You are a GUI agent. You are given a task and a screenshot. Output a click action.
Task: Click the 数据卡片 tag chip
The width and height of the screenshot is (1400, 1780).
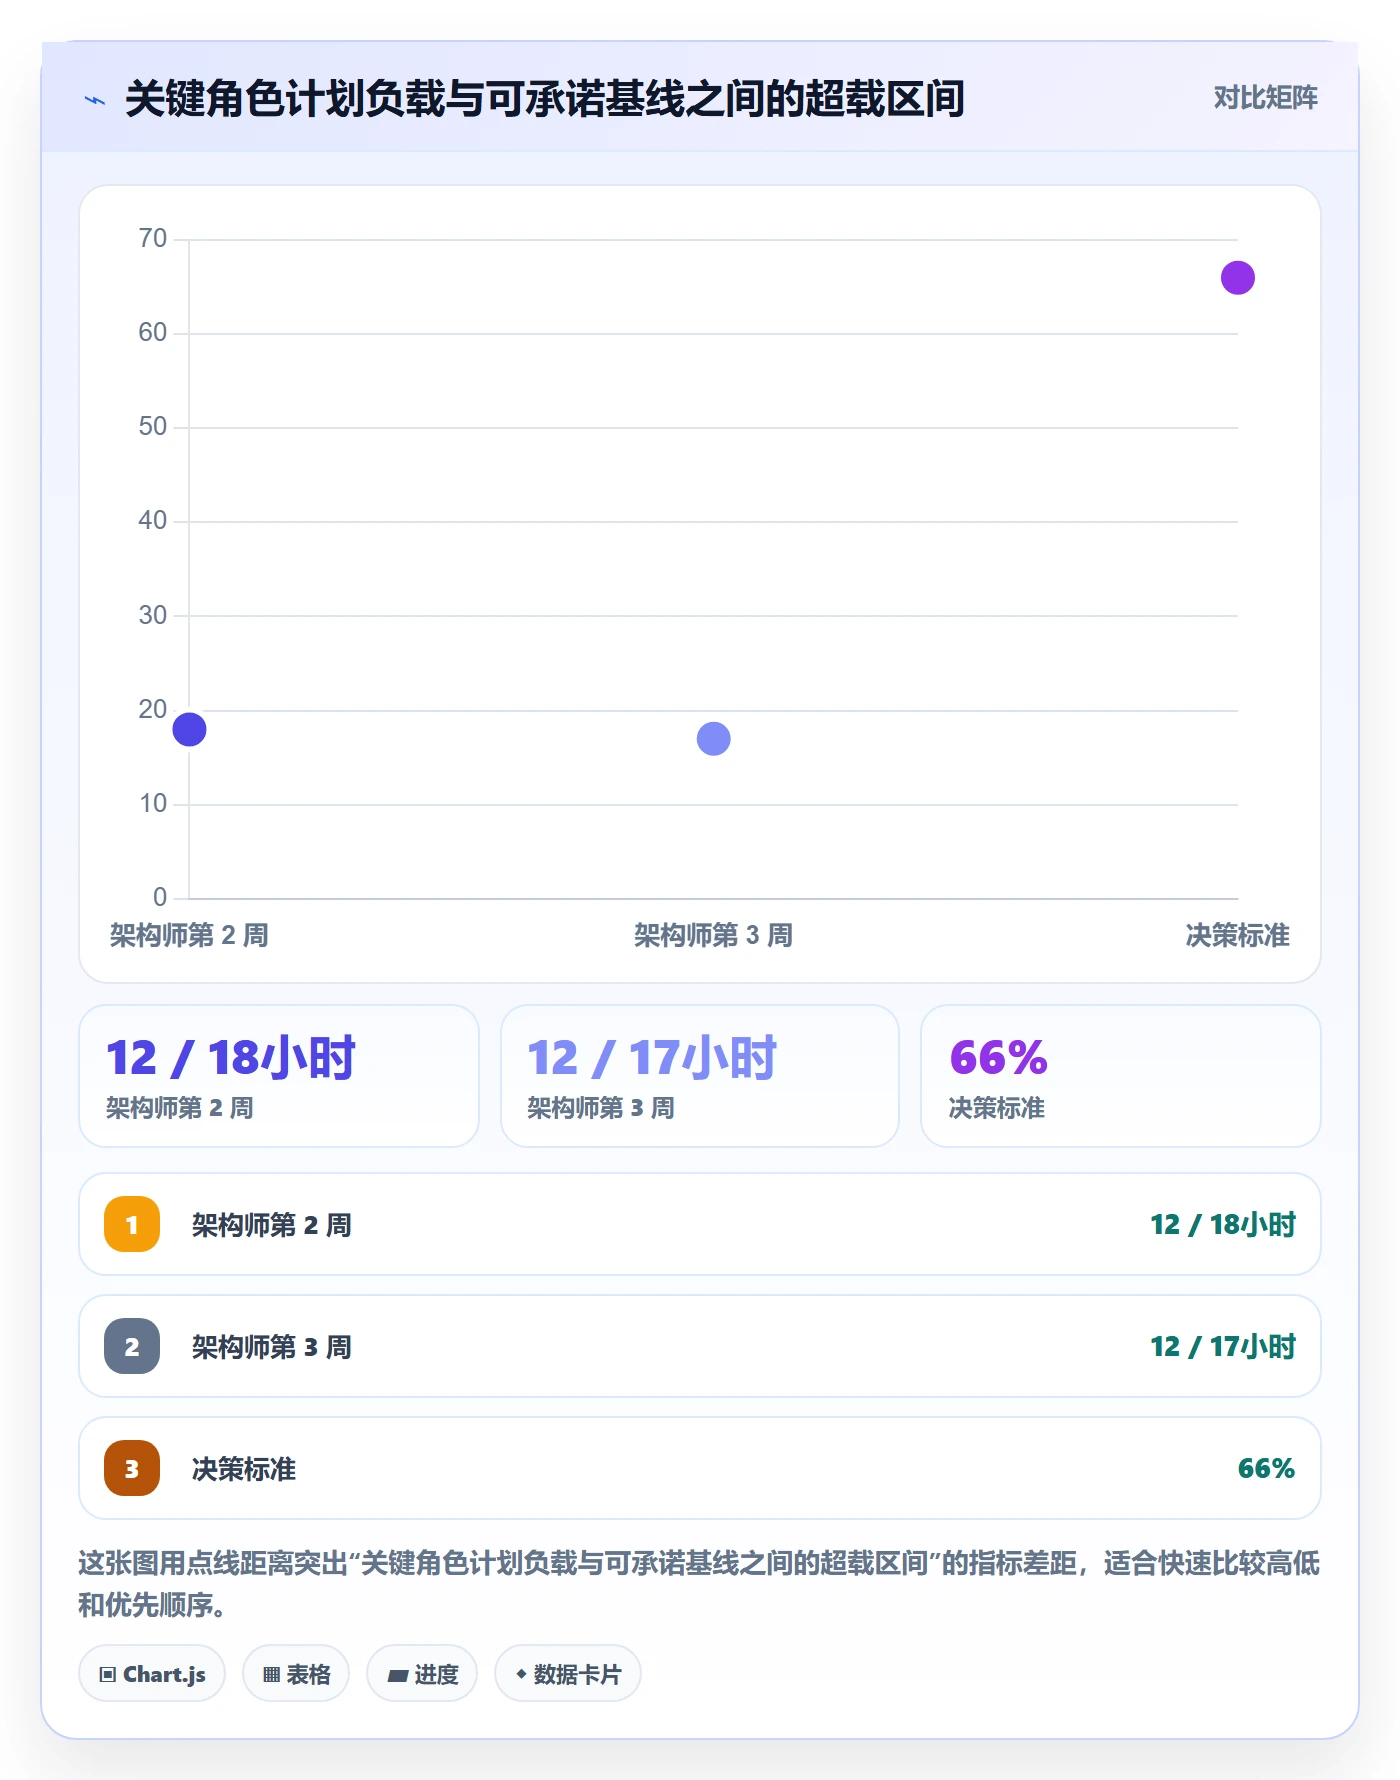(568, 1673)
